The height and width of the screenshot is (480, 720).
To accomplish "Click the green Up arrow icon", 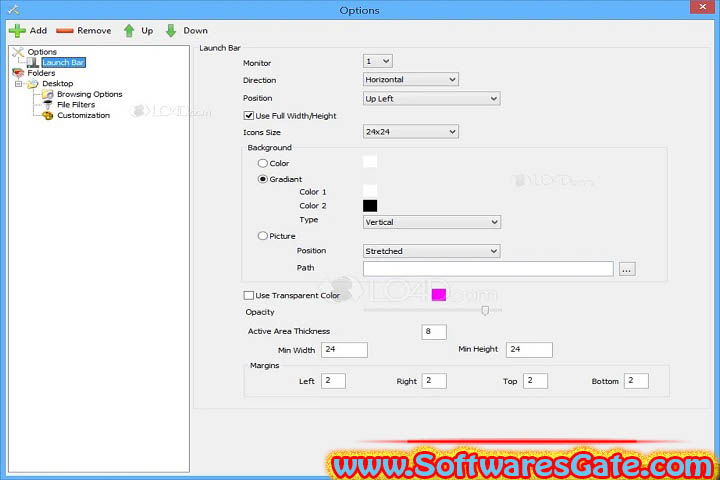I will click(129, 31).
